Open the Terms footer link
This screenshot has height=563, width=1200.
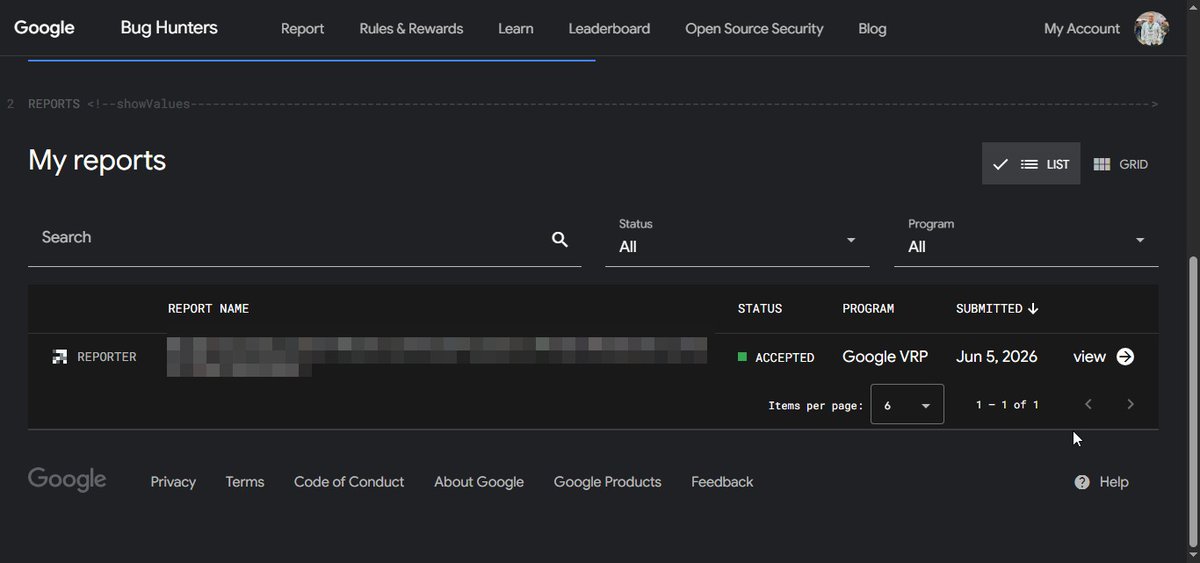(245, 482)
